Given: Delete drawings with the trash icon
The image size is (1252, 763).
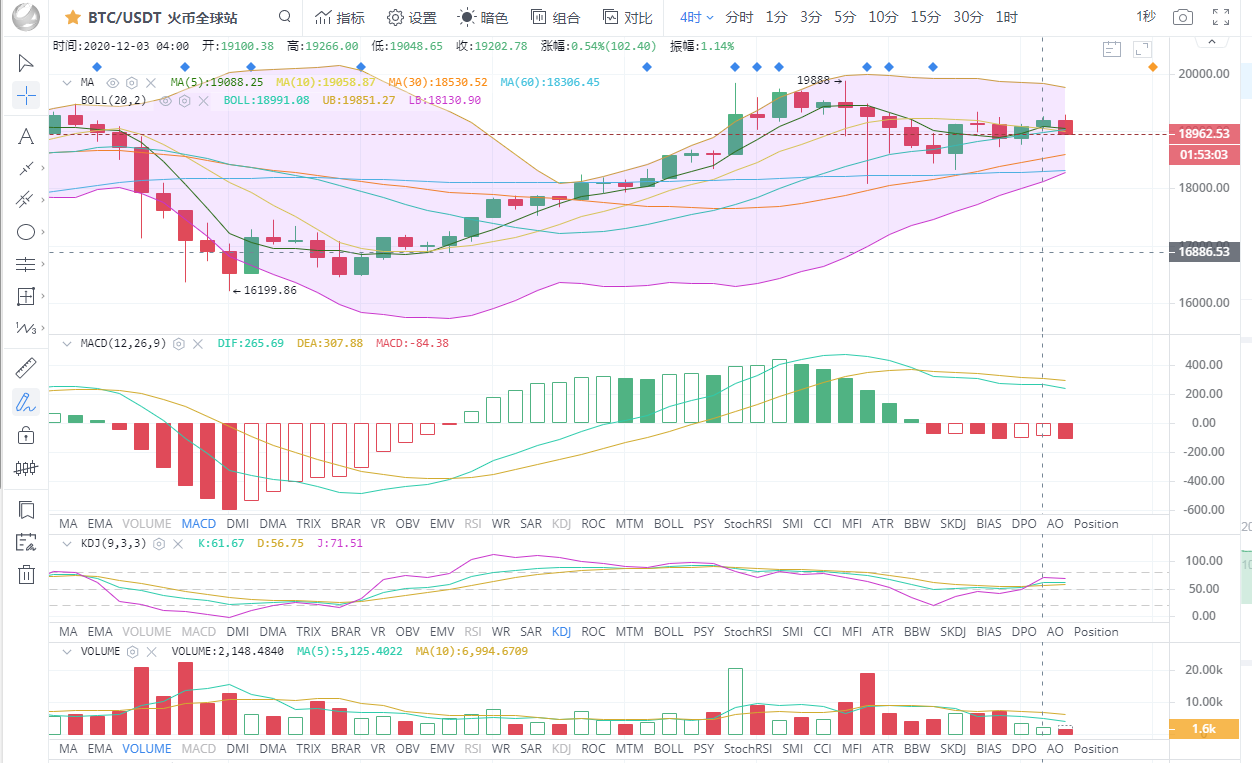Looking at the screenshot, I should click(26, 574).
